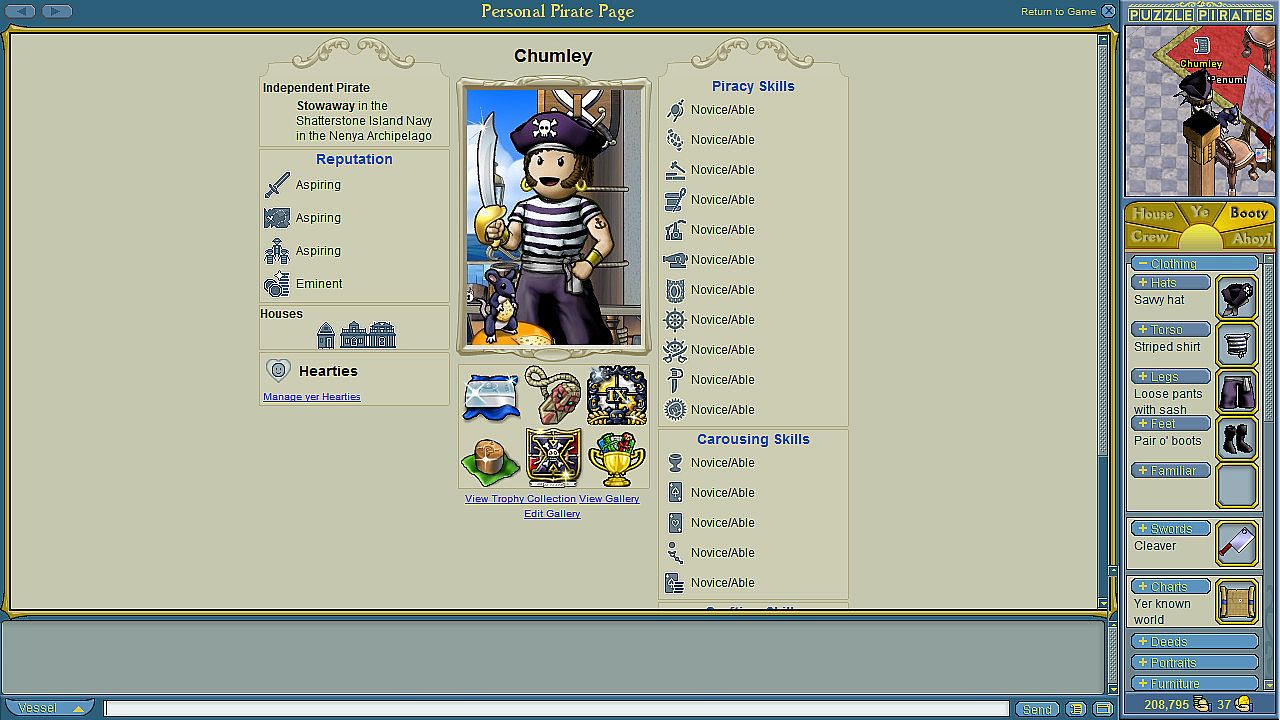This screenshot has height=720, width=1280.
Task: Click the Cleaver sword icon
Action: point(1237,544)
